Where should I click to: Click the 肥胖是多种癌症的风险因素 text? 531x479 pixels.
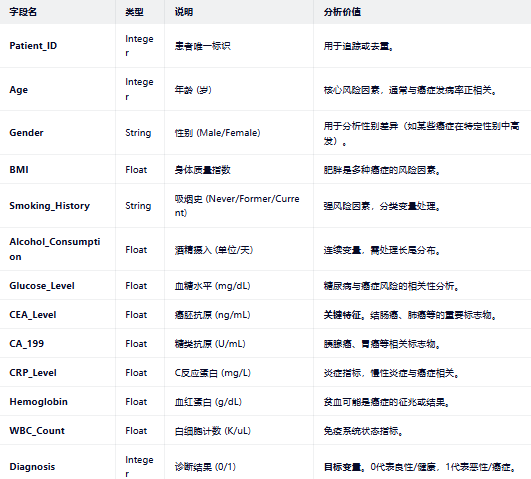click(382, 170)
